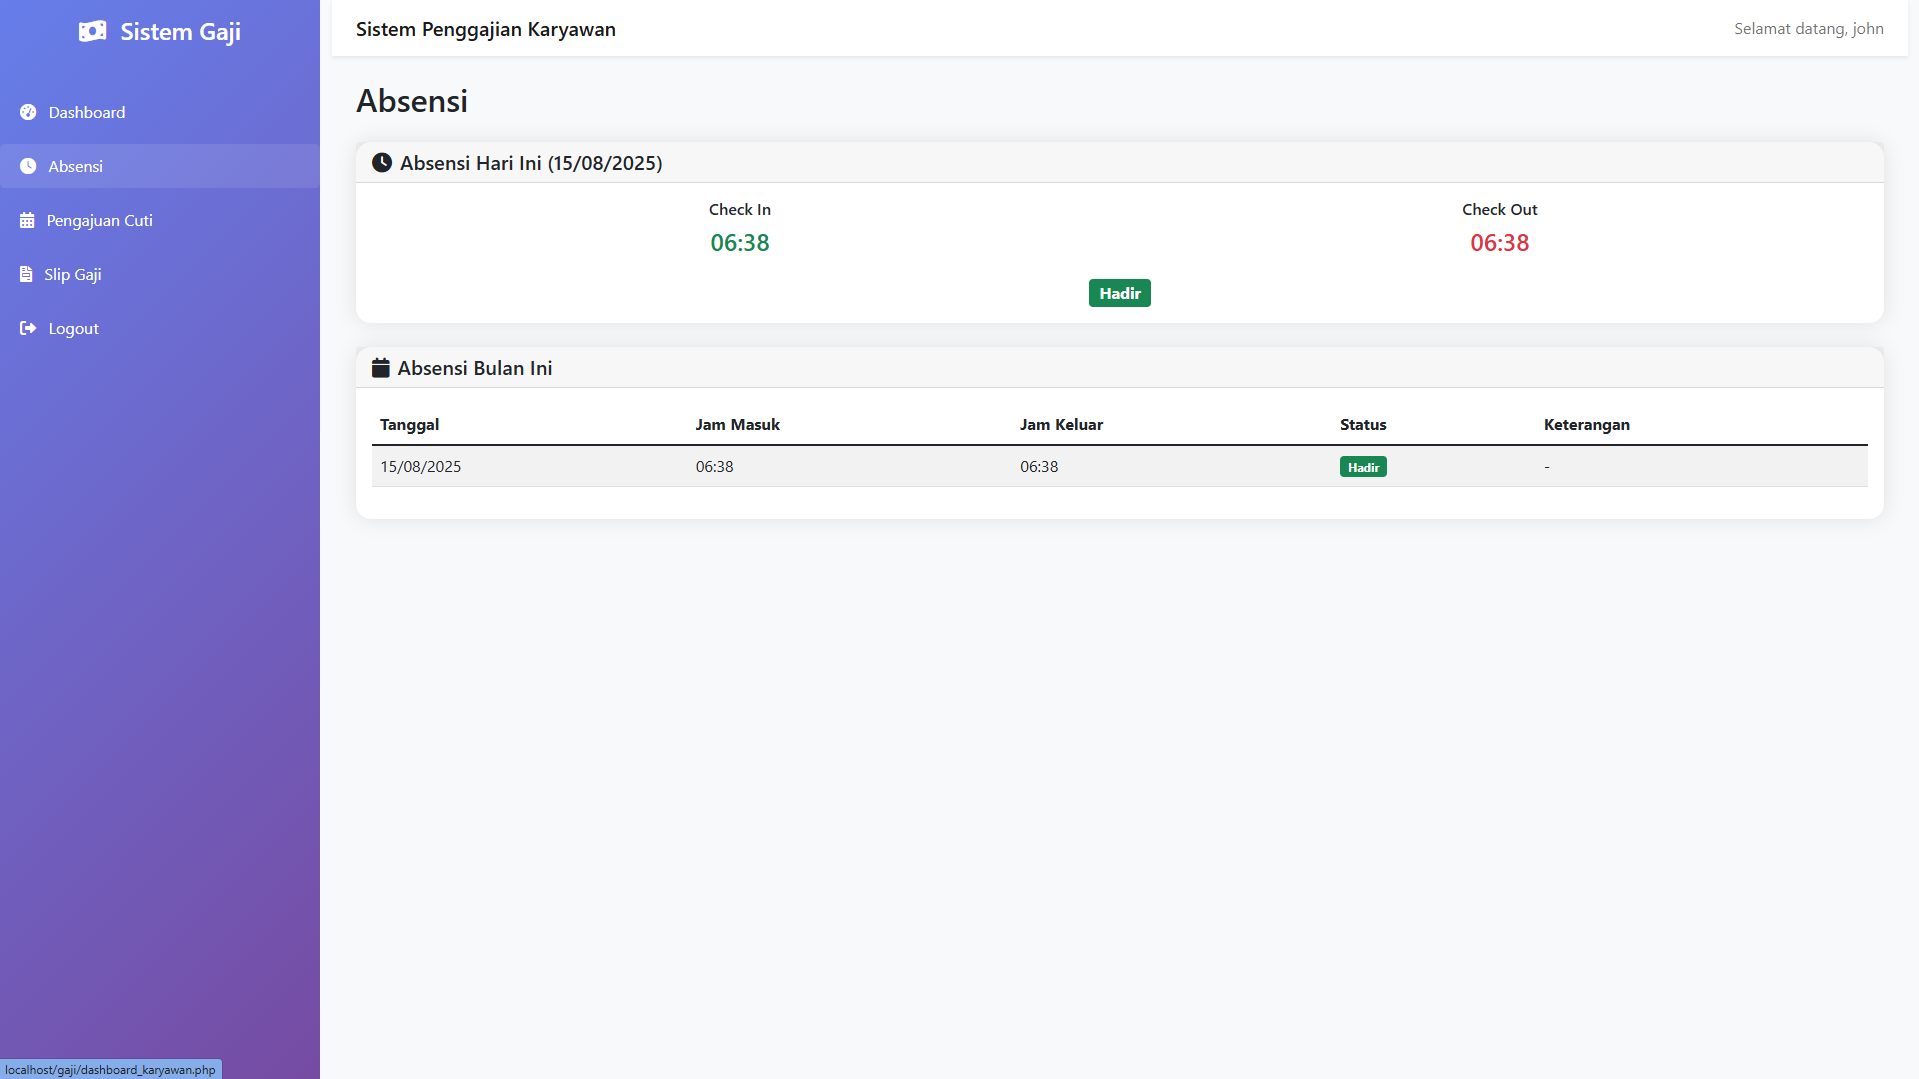The image size is (1919, 1079).
Task: Click the Jam Masuk column header
Action: coord(737,424)
